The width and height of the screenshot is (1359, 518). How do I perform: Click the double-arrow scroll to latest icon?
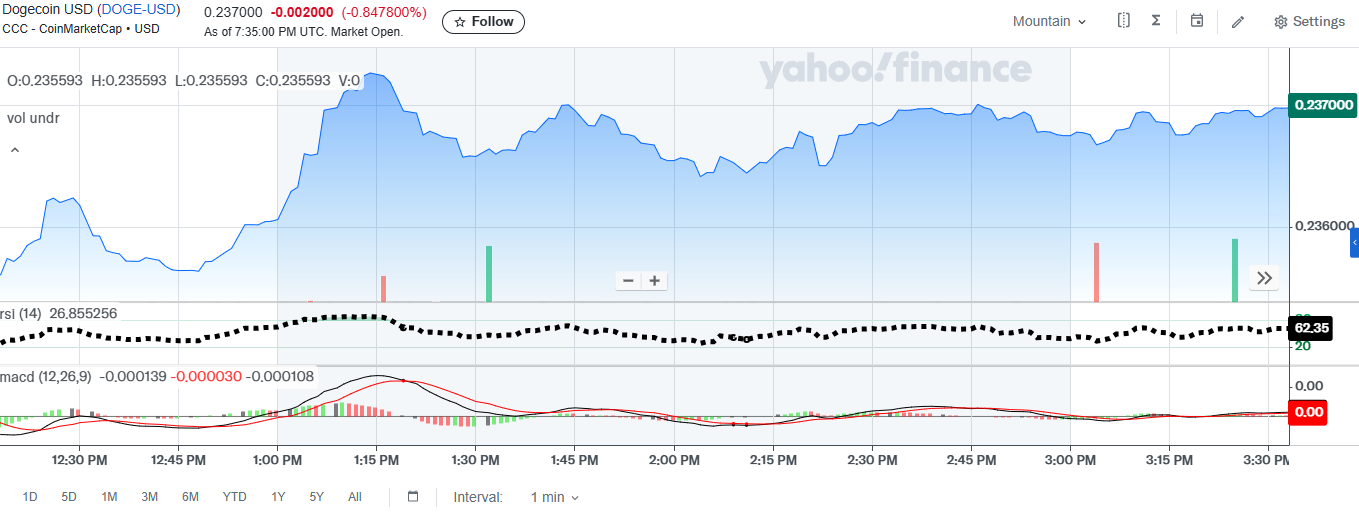1264,278
